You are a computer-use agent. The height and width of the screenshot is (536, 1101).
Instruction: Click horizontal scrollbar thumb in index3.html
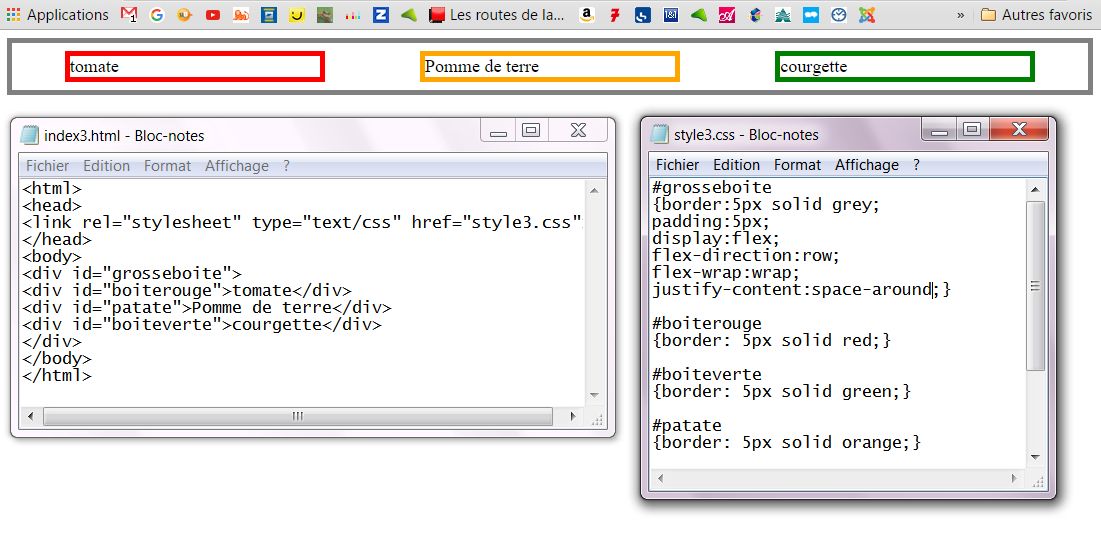pyautogui.click(x=297, y=416)
